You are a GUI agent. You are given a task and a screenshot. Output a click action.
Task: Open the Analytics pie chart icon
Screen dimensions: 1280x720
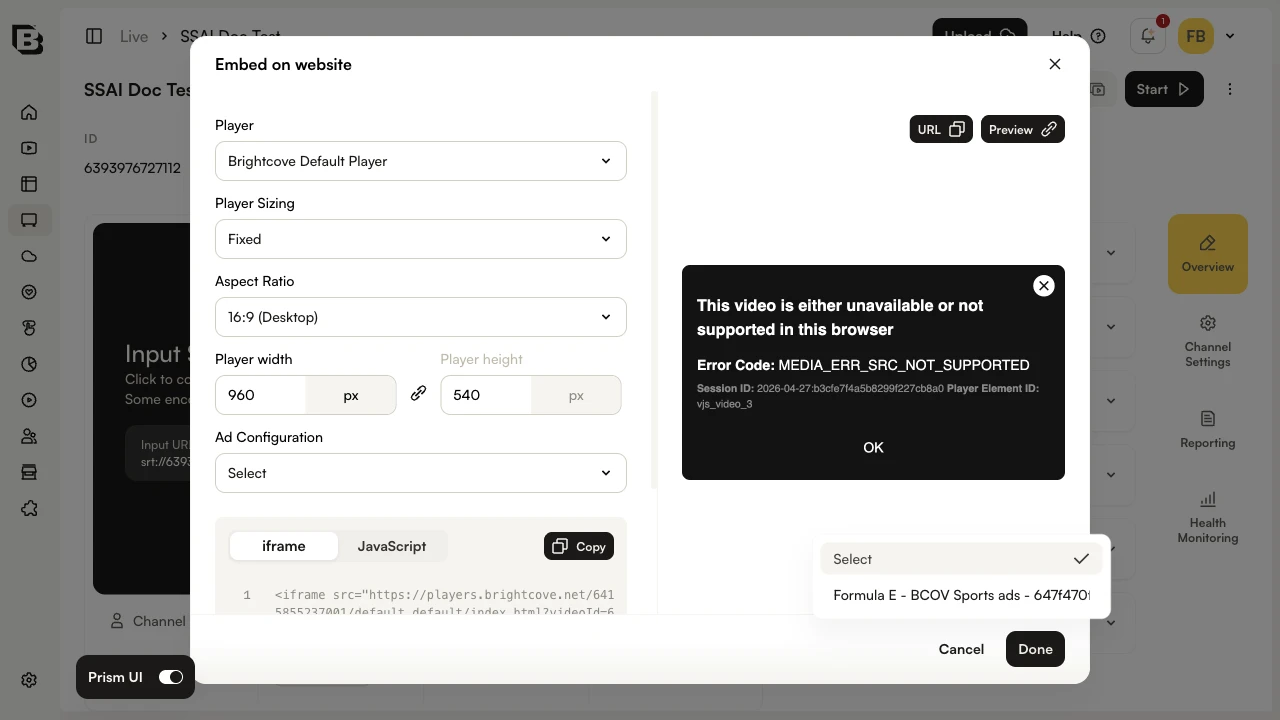[x=29, y=364]
